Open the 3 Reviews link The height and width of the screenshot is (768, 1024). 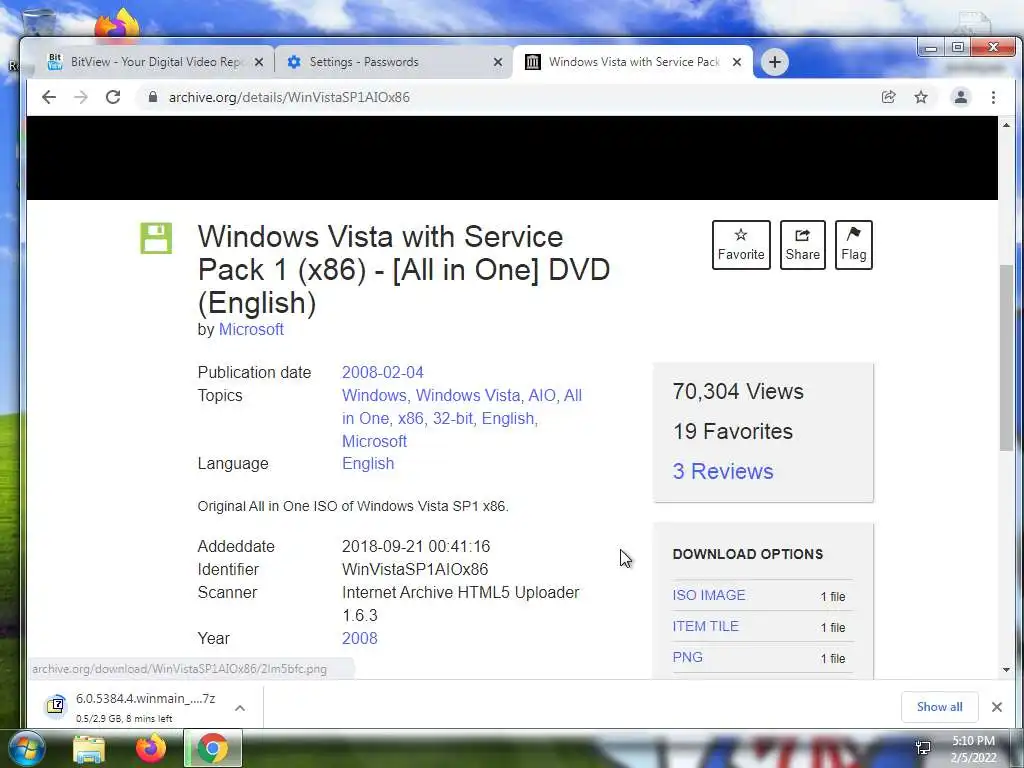pyautogui.click(x=723, y=471)
